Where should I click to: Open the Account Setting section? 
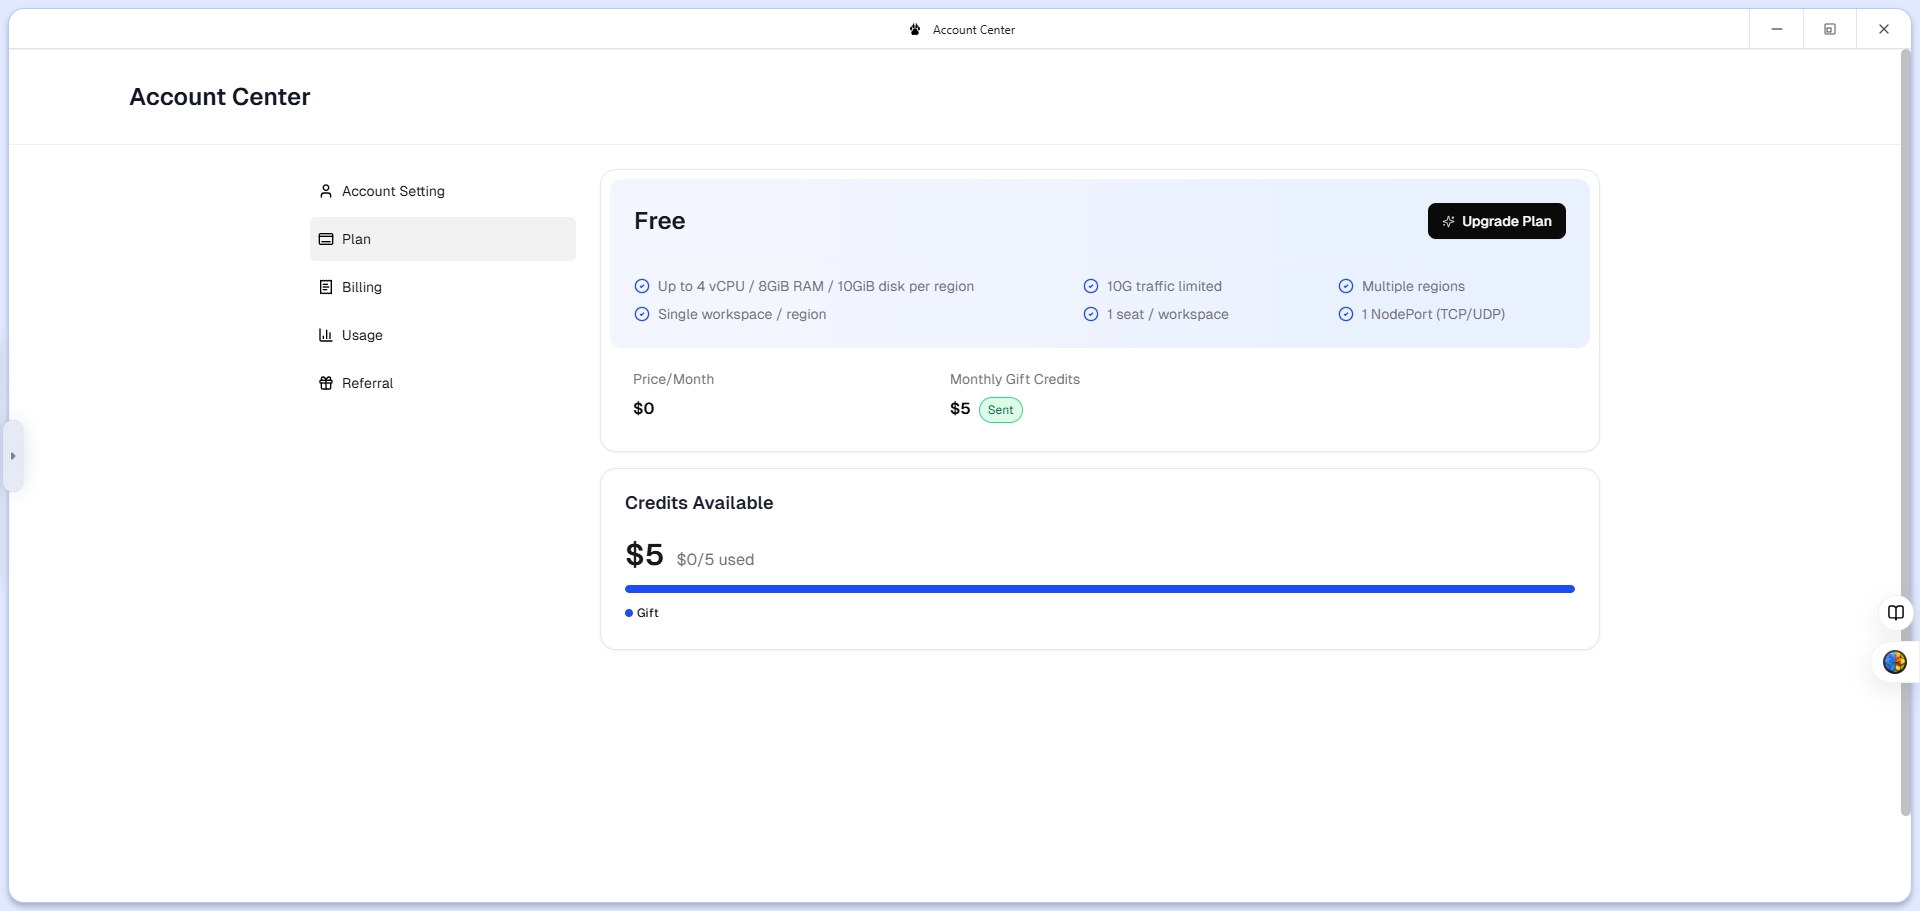442,191
